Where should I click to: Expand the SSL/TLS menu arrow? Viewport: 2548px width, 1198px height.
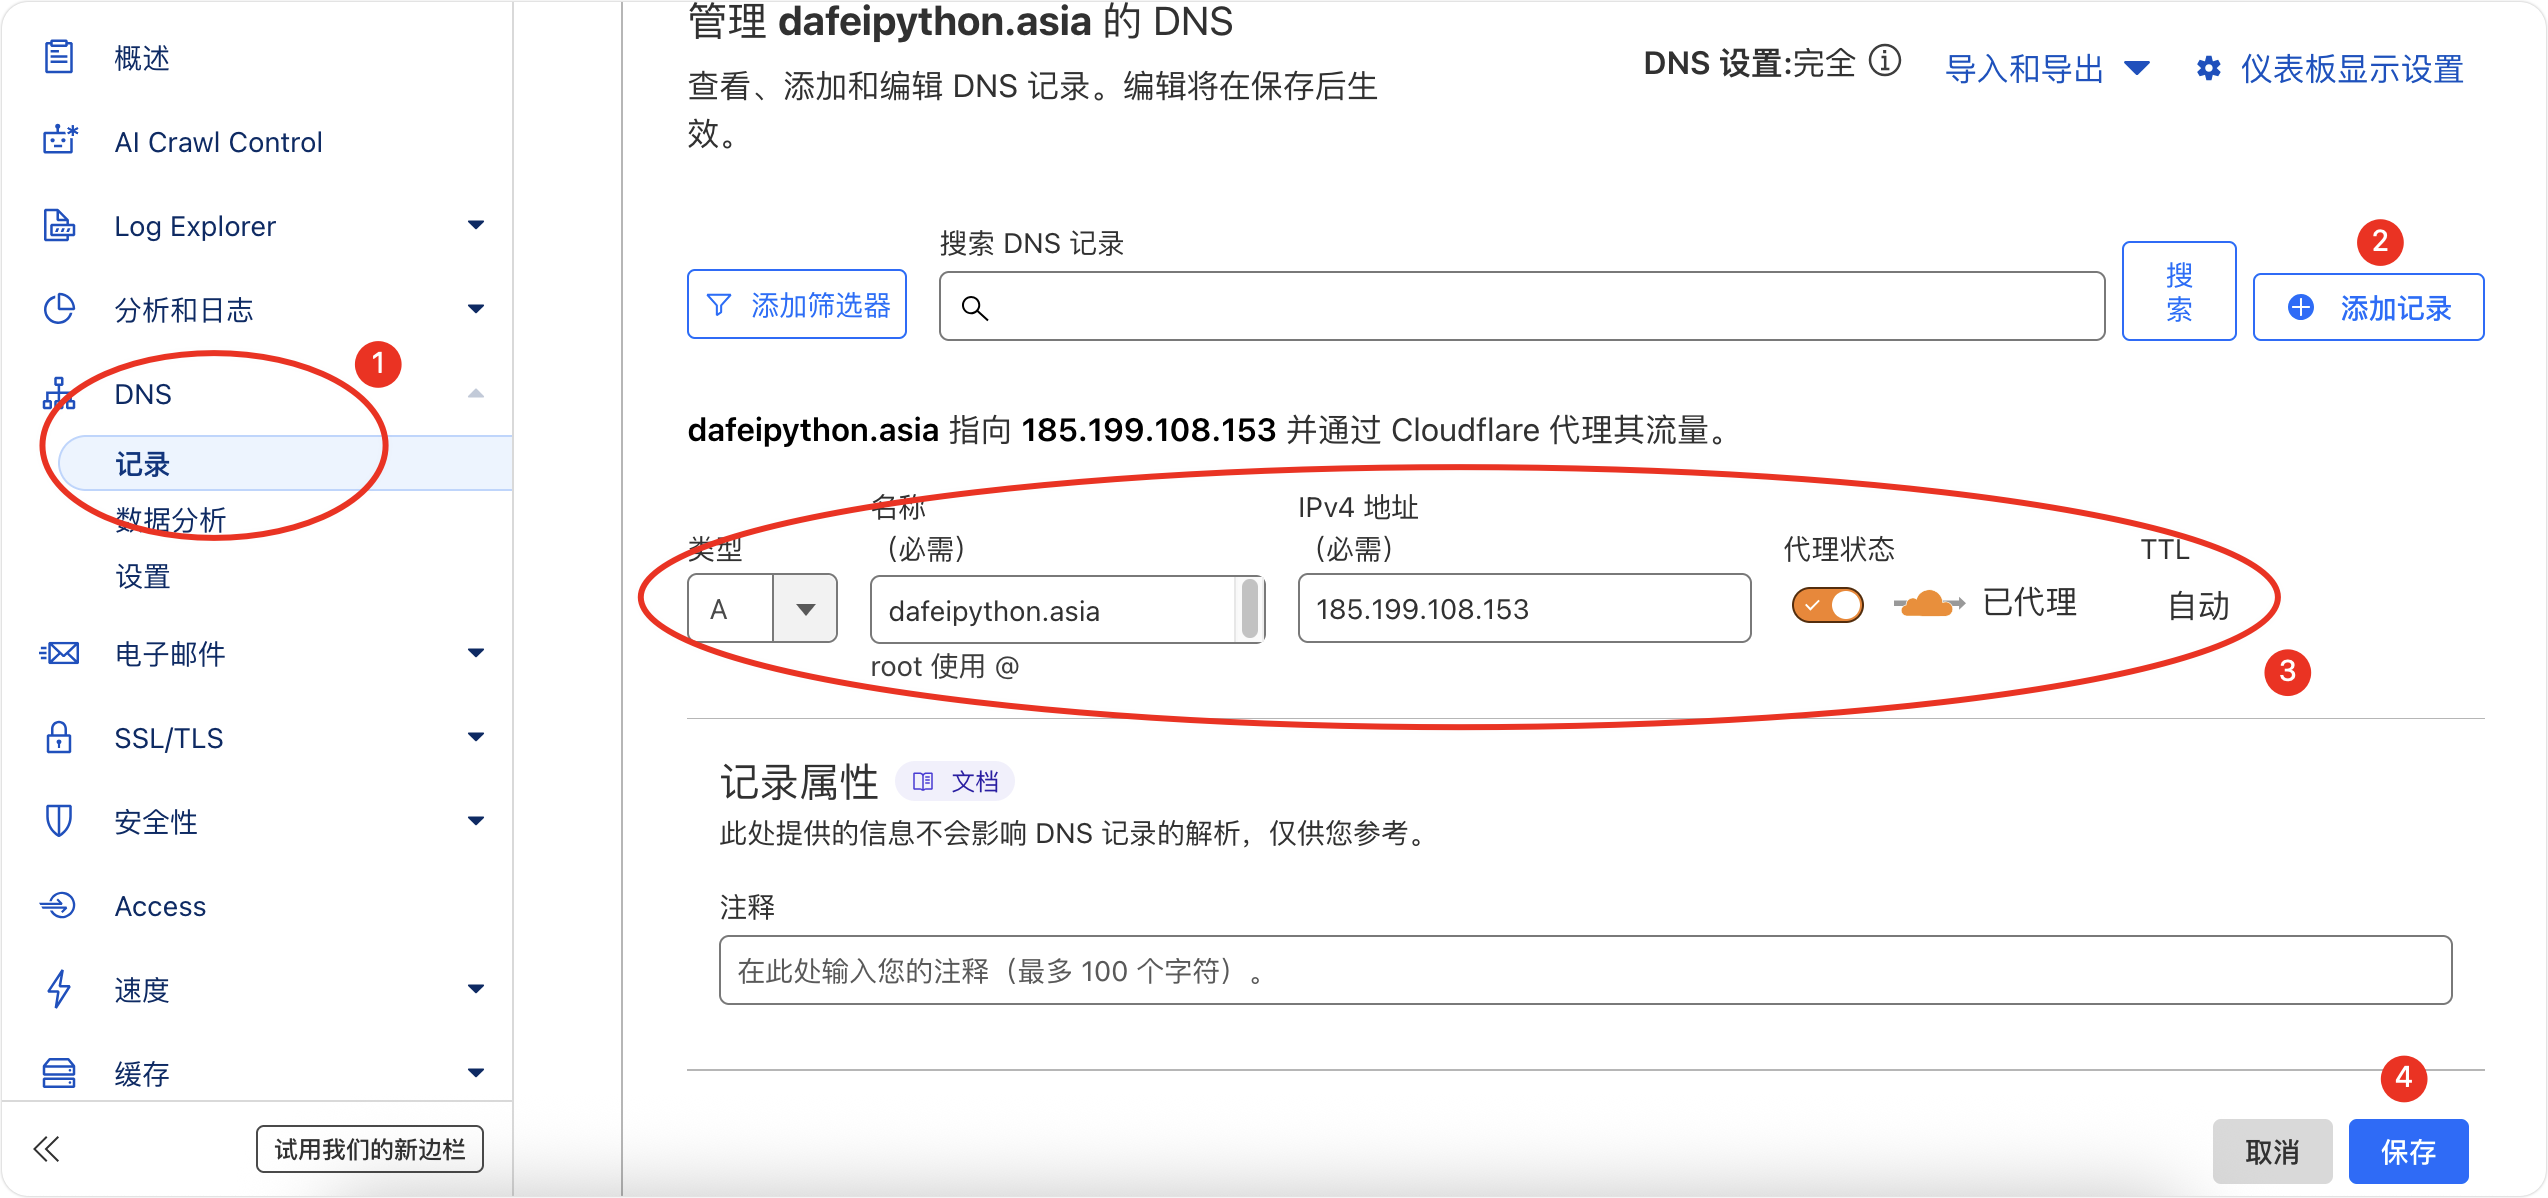tap(476, 737)
